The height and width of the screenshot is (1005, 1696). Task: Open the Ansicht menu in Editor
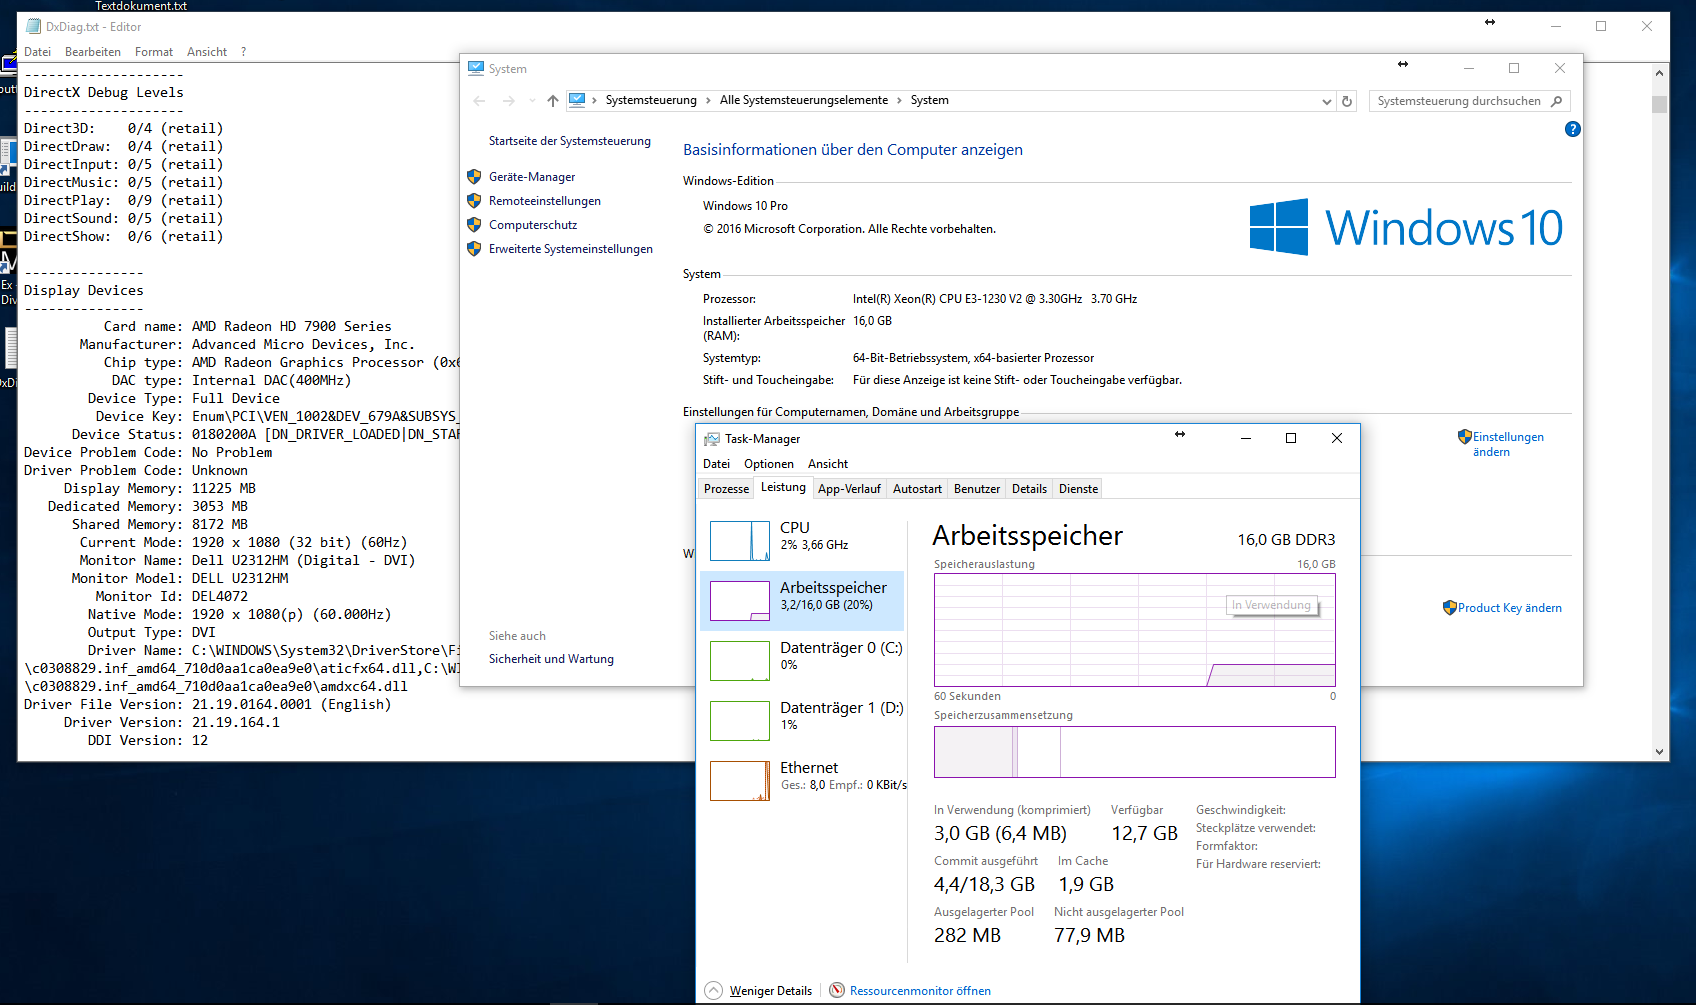[207, 52]
